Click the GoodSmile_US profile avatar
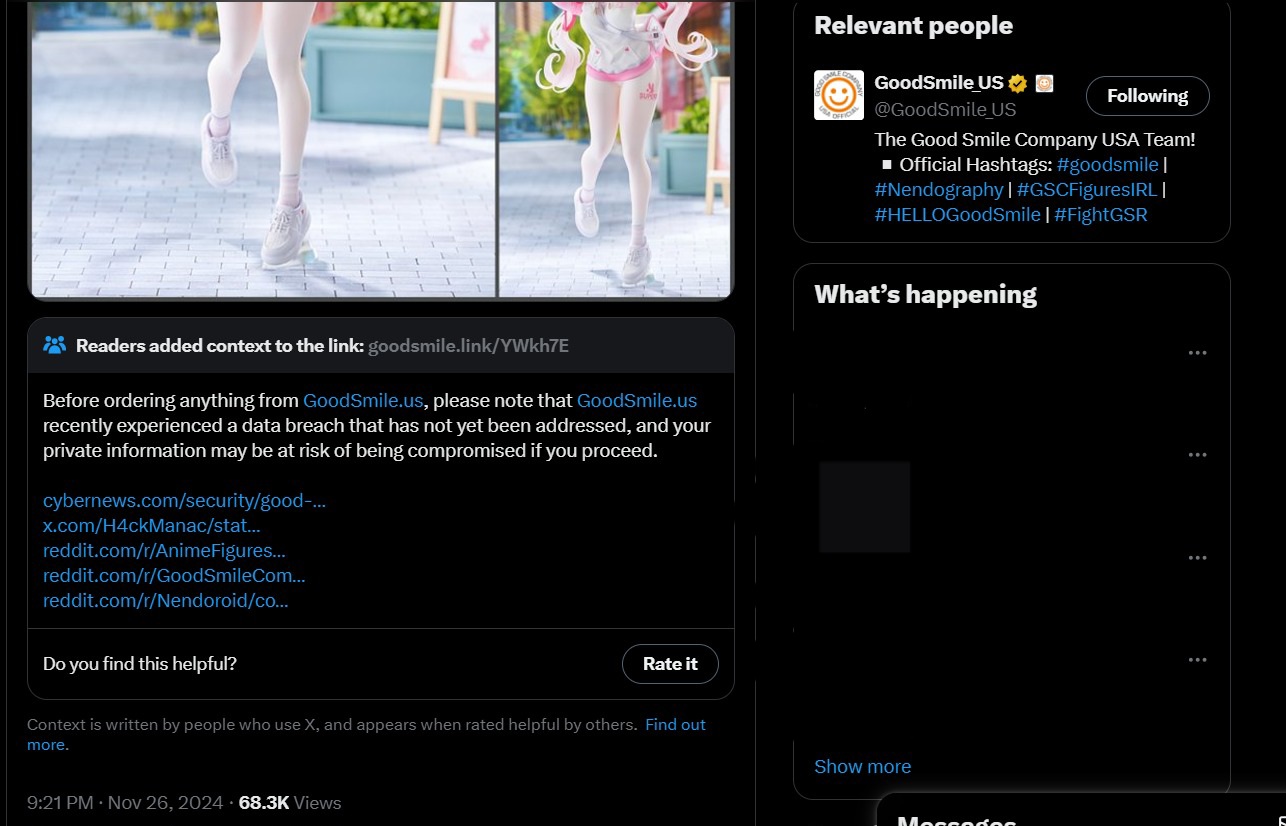Screen dimensions: 1286x826 838,95
